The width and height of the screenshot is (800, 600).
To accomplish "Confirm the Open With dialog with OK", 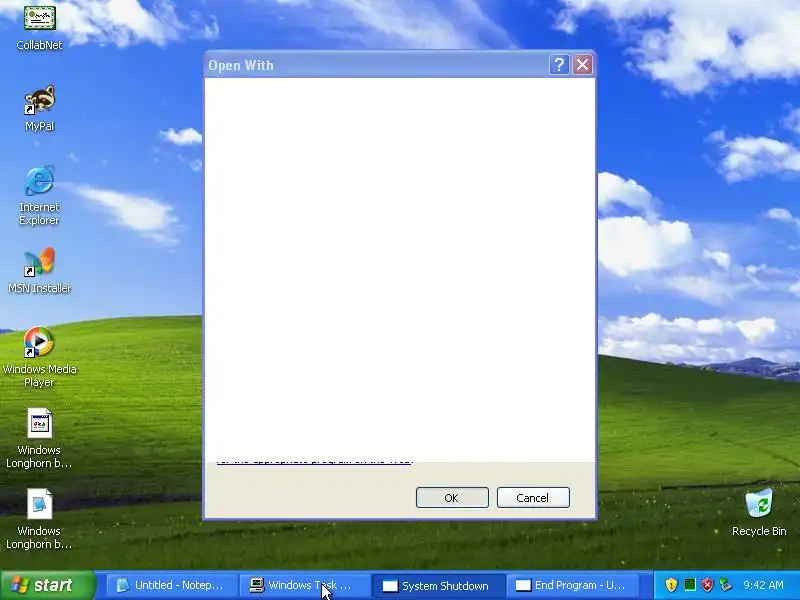I will [452, 497].
